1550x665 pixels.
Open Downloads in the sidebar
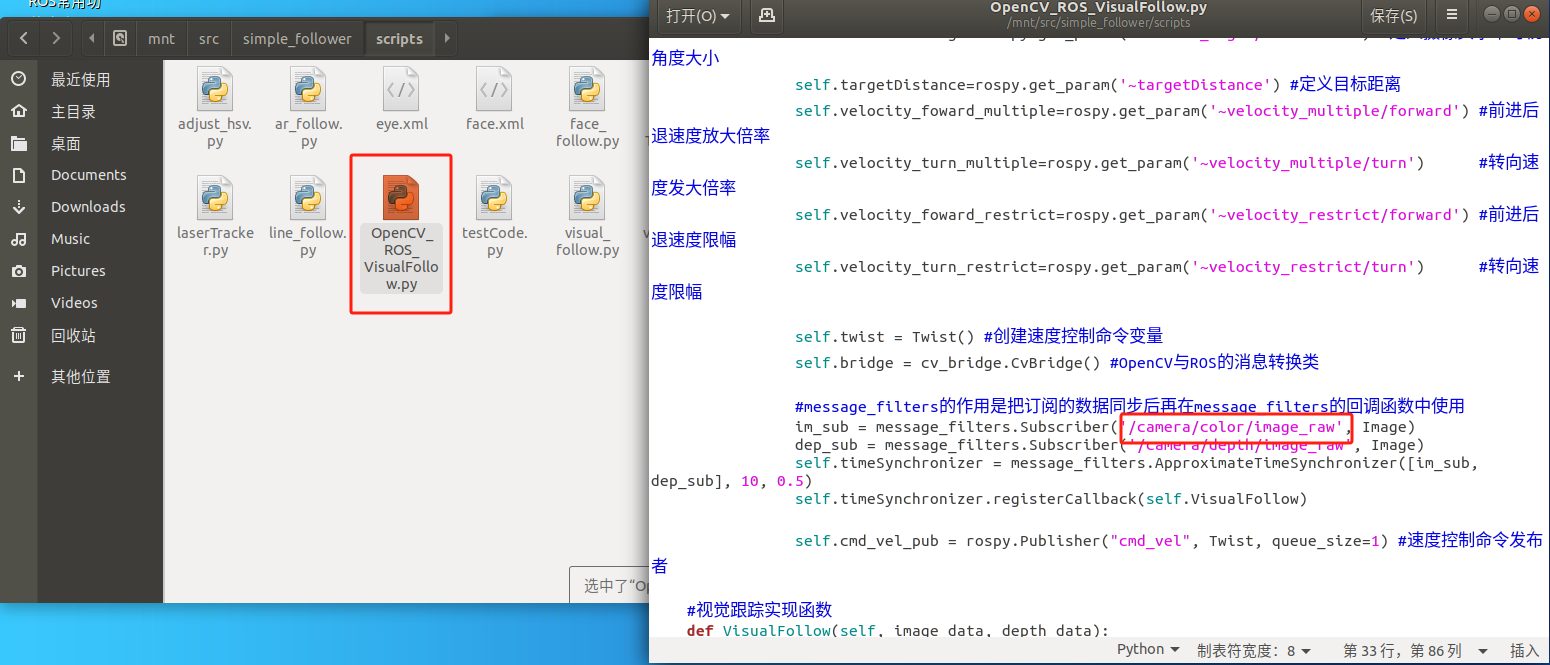pyautogui.click(x=88, y=207)
